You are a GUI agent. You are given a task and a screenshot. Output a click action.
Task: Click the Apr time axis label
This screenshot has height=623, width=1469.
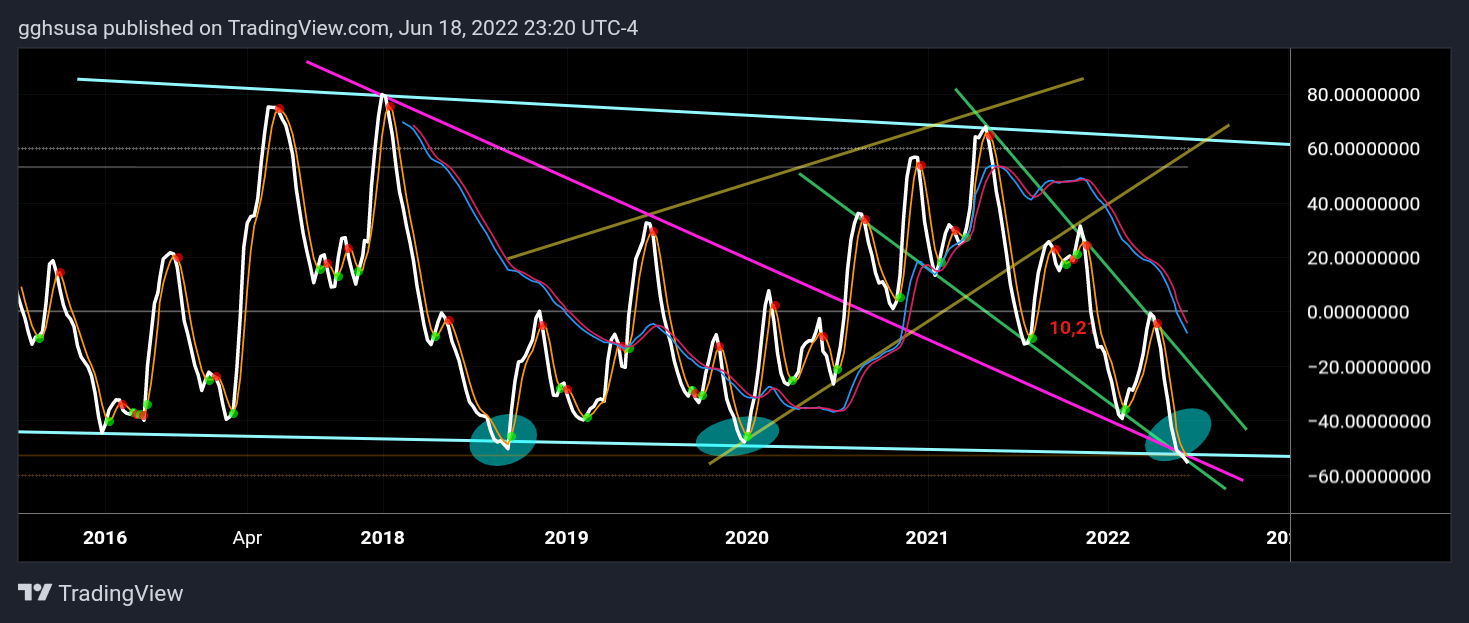tap(247, 538)
